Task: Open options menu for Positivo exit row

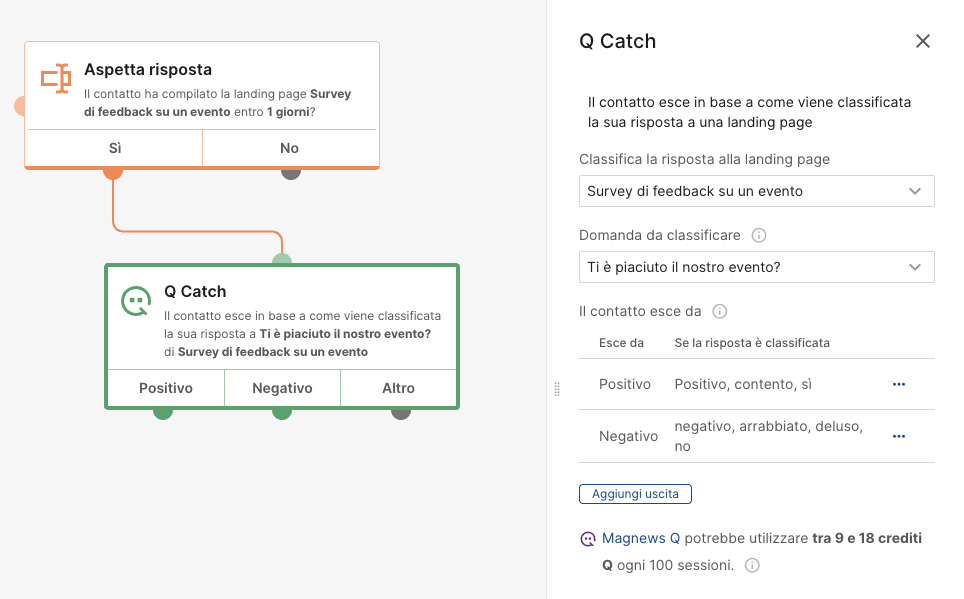Action: [x=899, y=384]
